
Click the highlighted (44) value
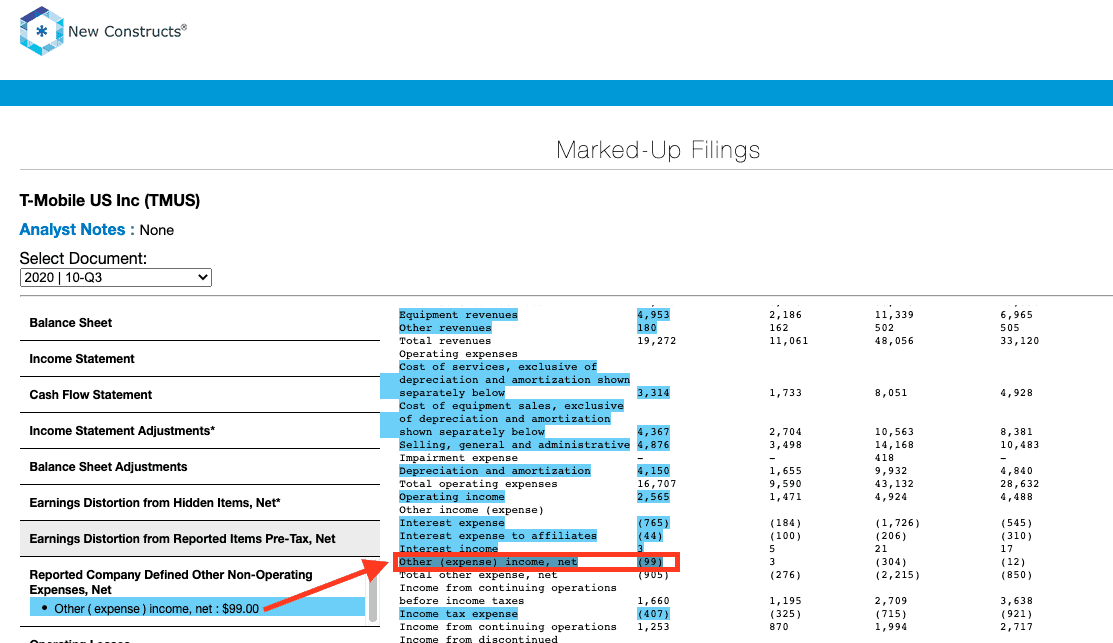[x=650, y=536]
